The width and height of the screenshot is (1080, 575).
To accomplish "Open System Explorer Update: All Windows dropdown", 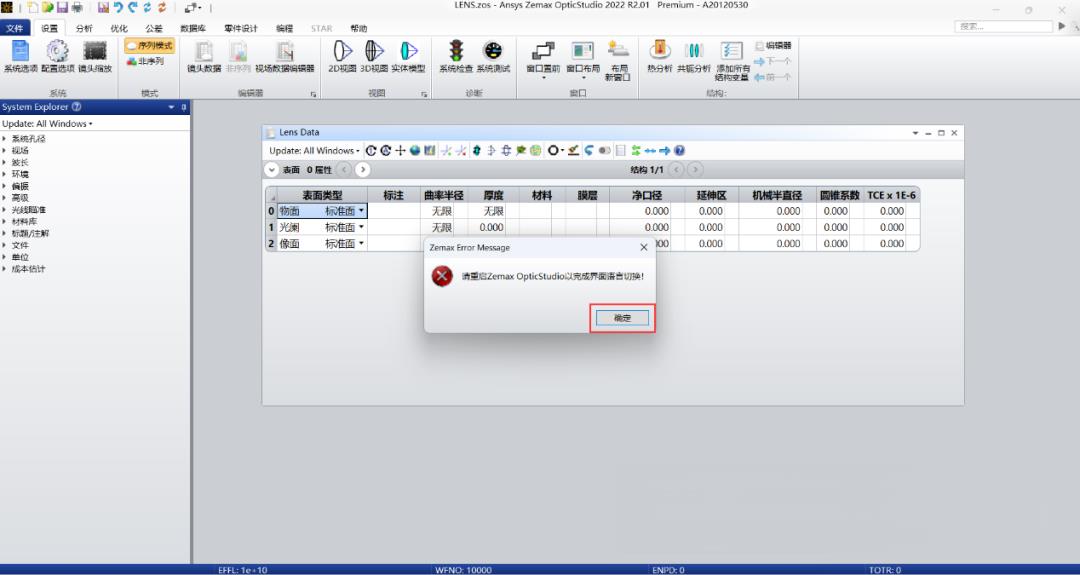I will click(48, 124).
